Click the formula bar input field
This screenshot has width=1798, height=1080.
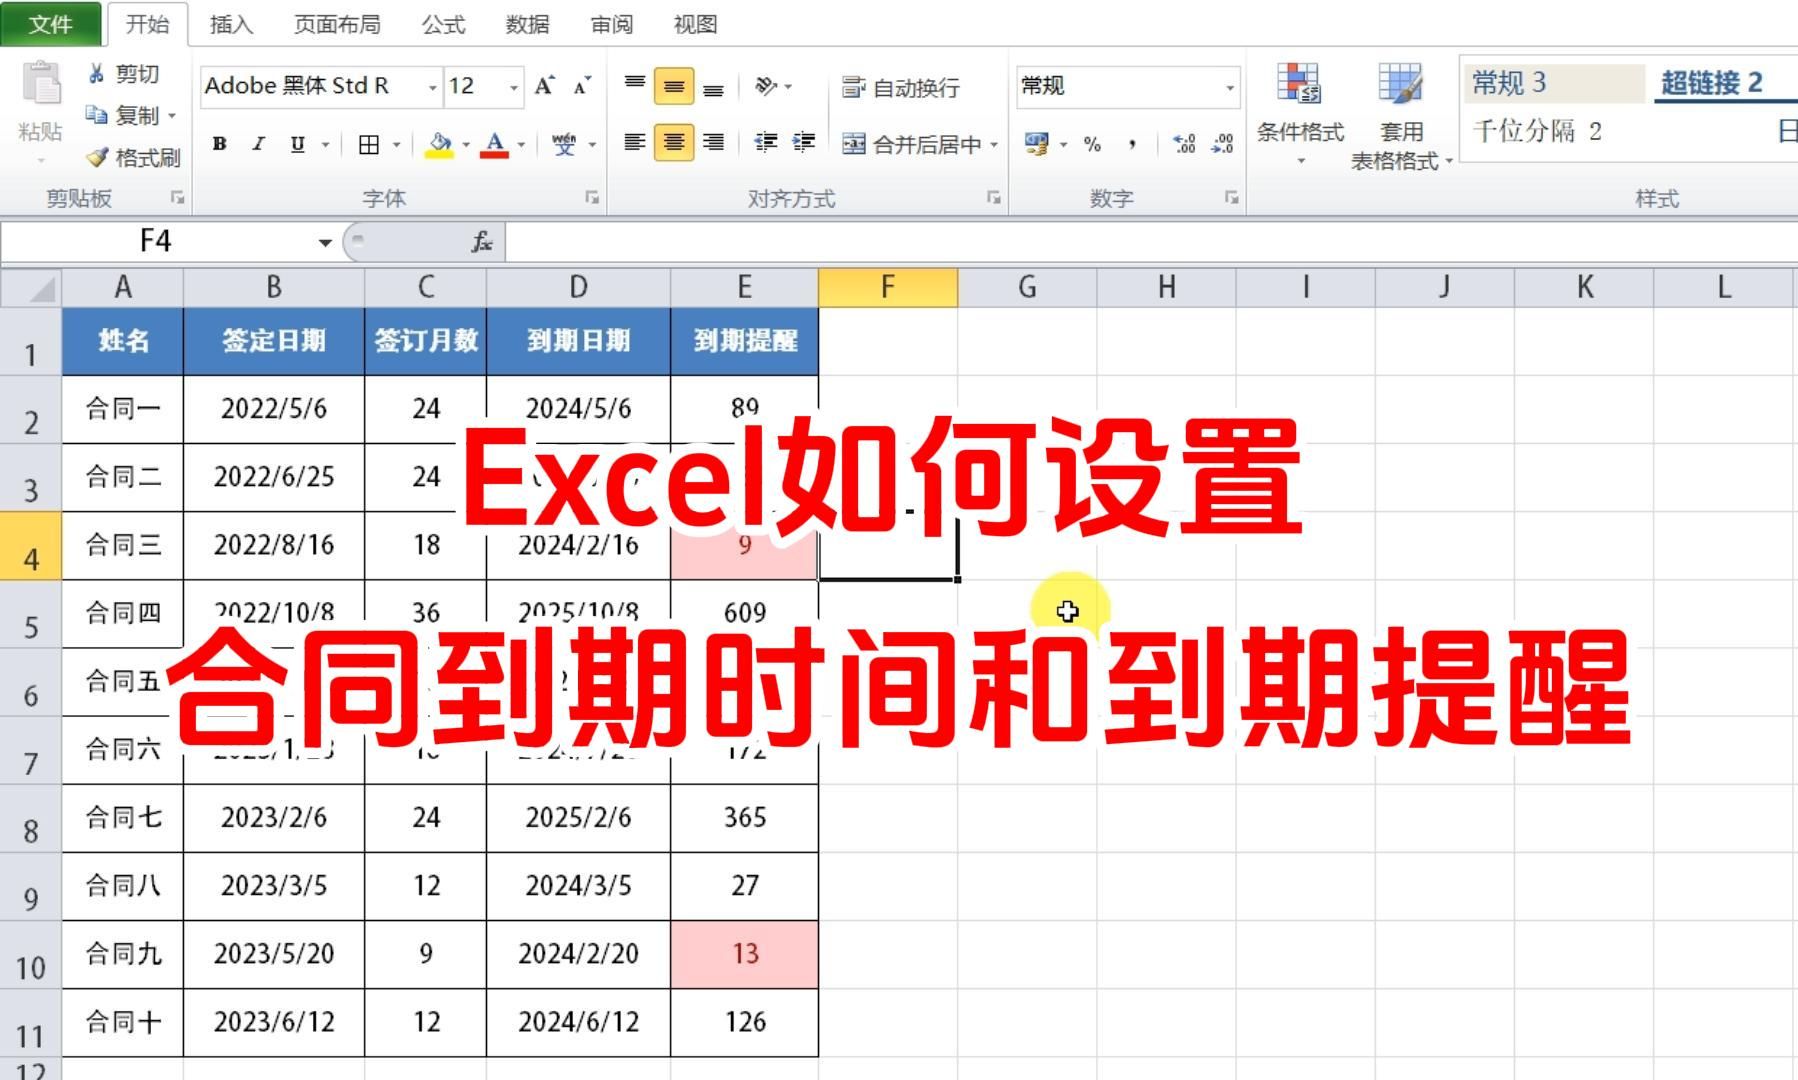point(1151,242)
